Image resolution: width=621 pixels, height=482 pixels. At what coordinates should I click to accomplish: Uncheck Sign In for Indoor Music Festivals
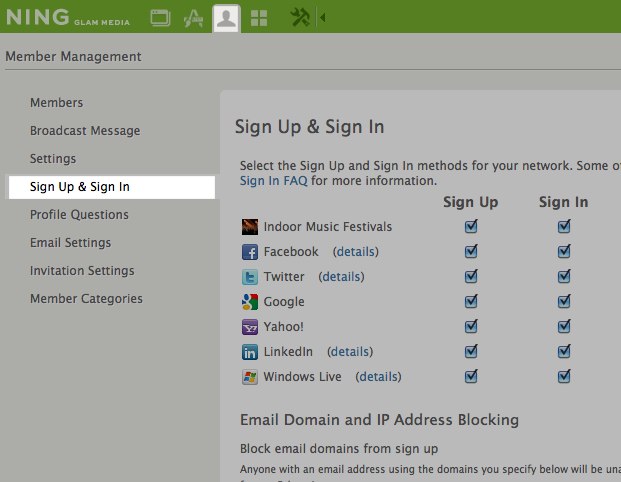point(564,226)
